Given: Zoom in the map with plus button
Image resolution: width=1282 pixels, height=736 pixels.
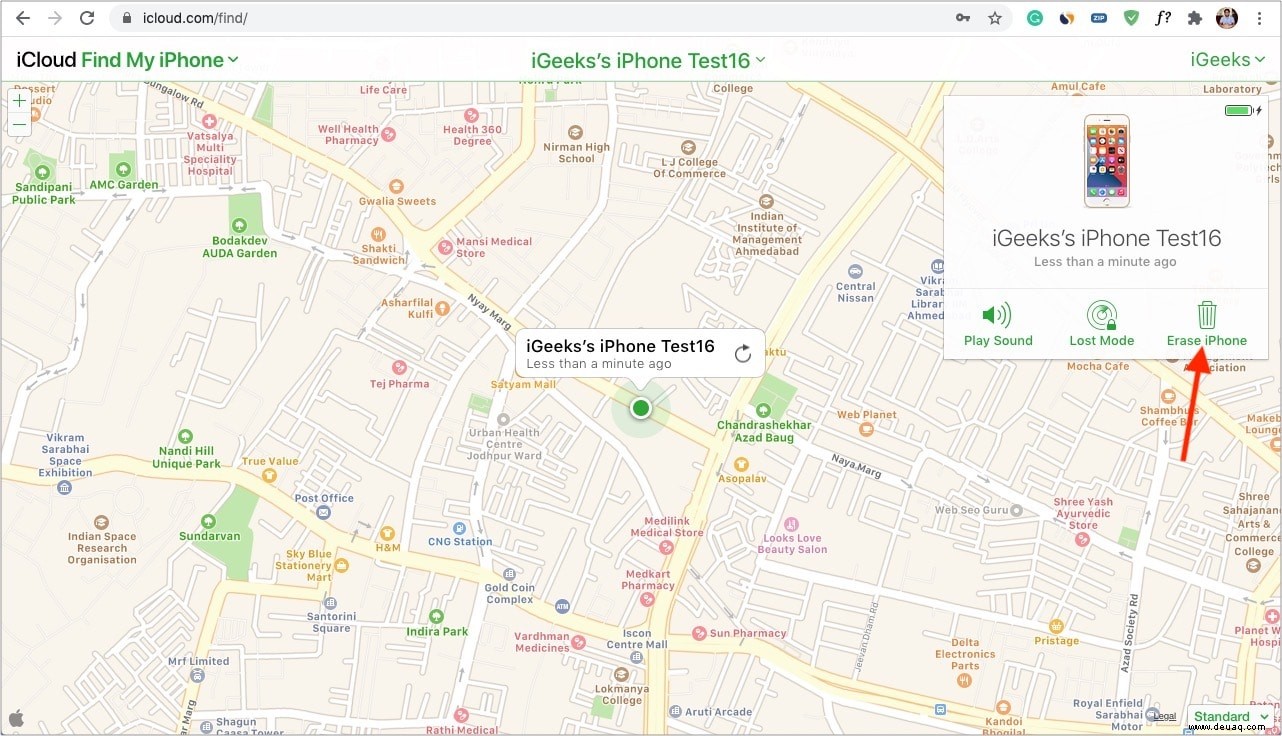Looking at the screenshot, I should point(19,101).
